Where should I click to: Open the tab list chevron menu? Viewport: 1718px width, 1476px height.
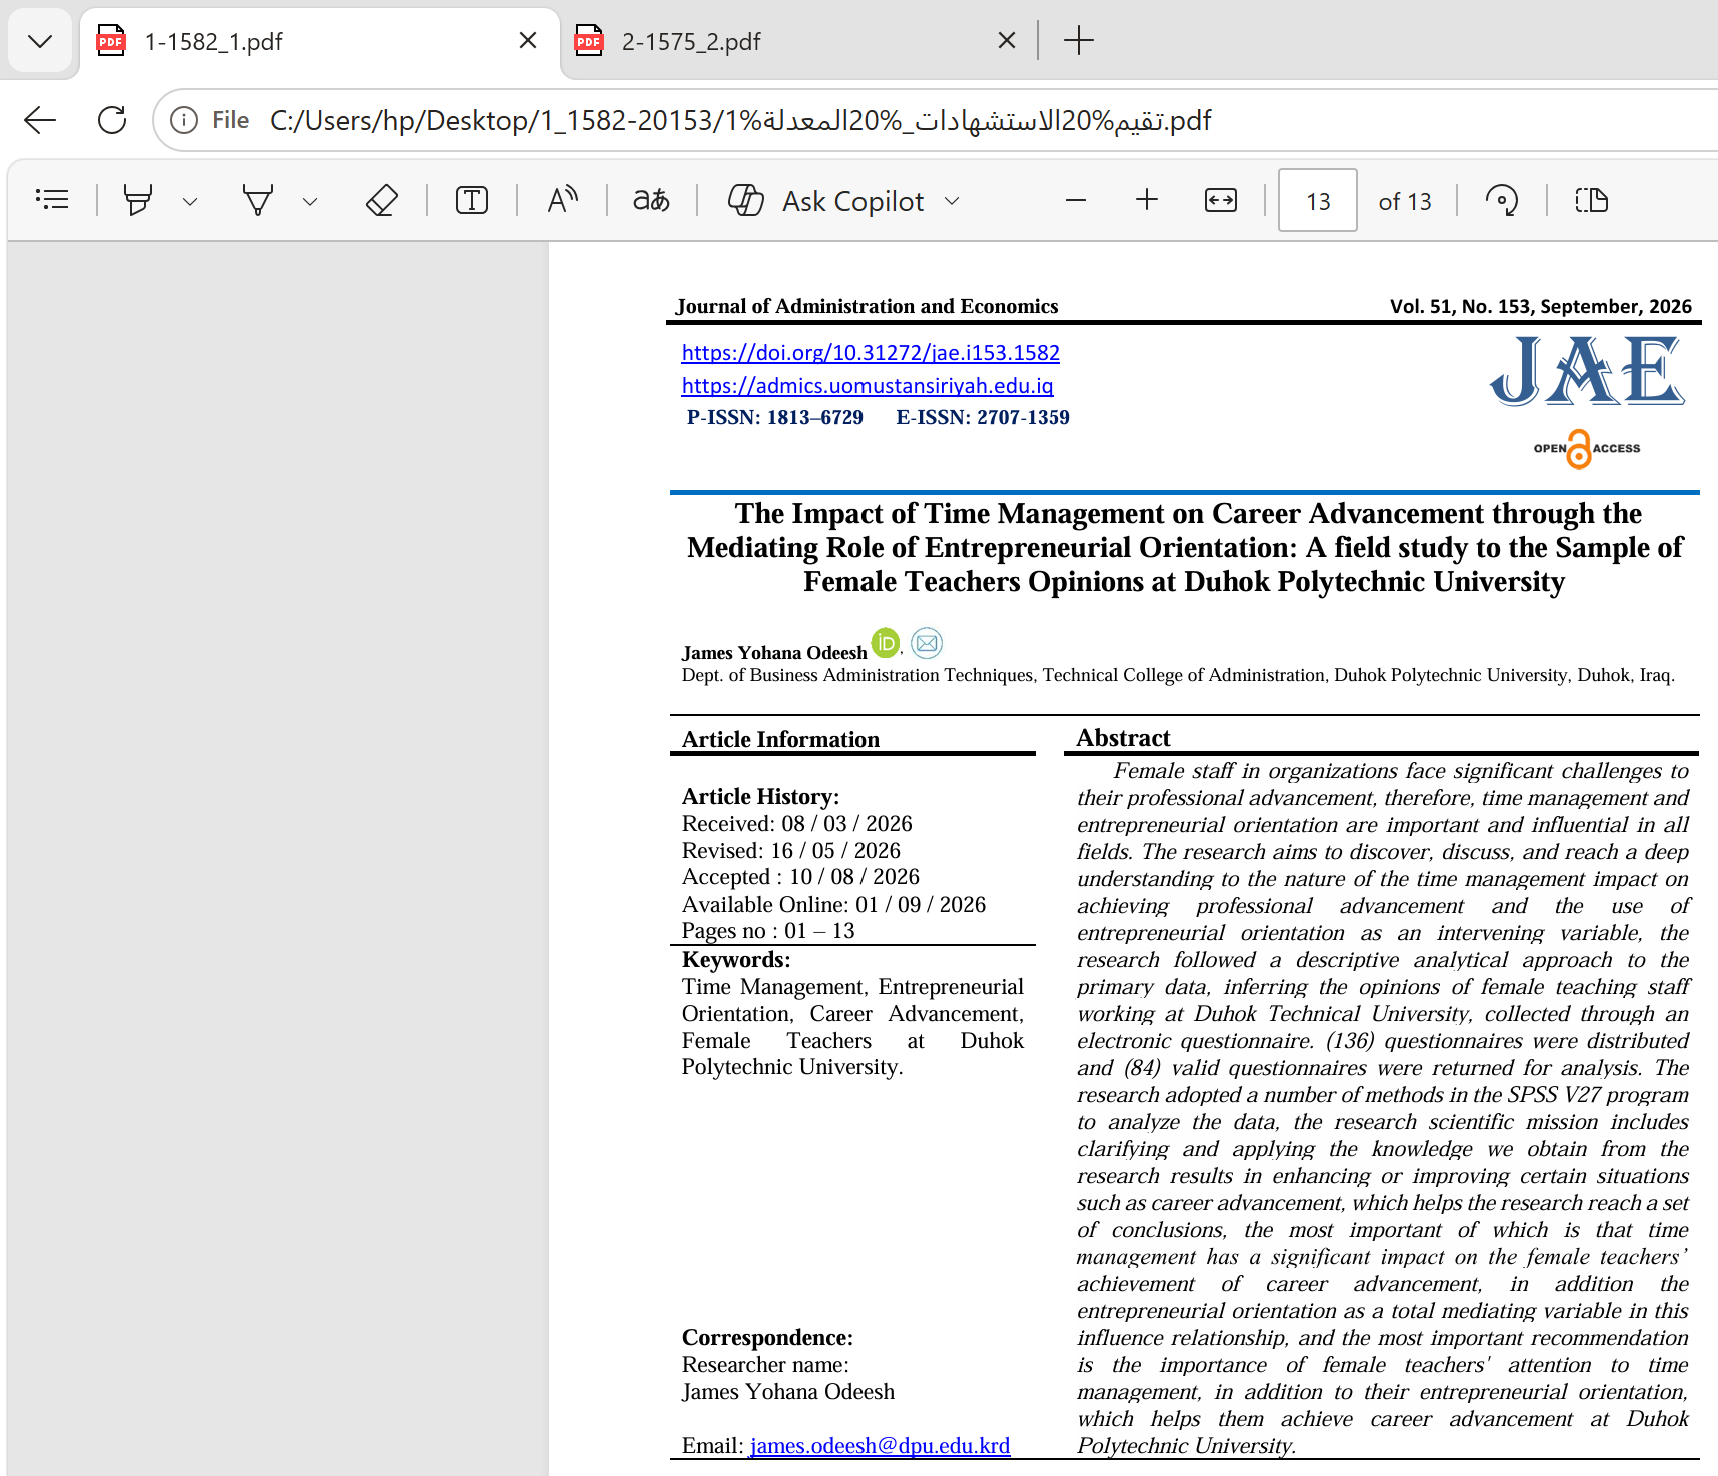(40, 41)
